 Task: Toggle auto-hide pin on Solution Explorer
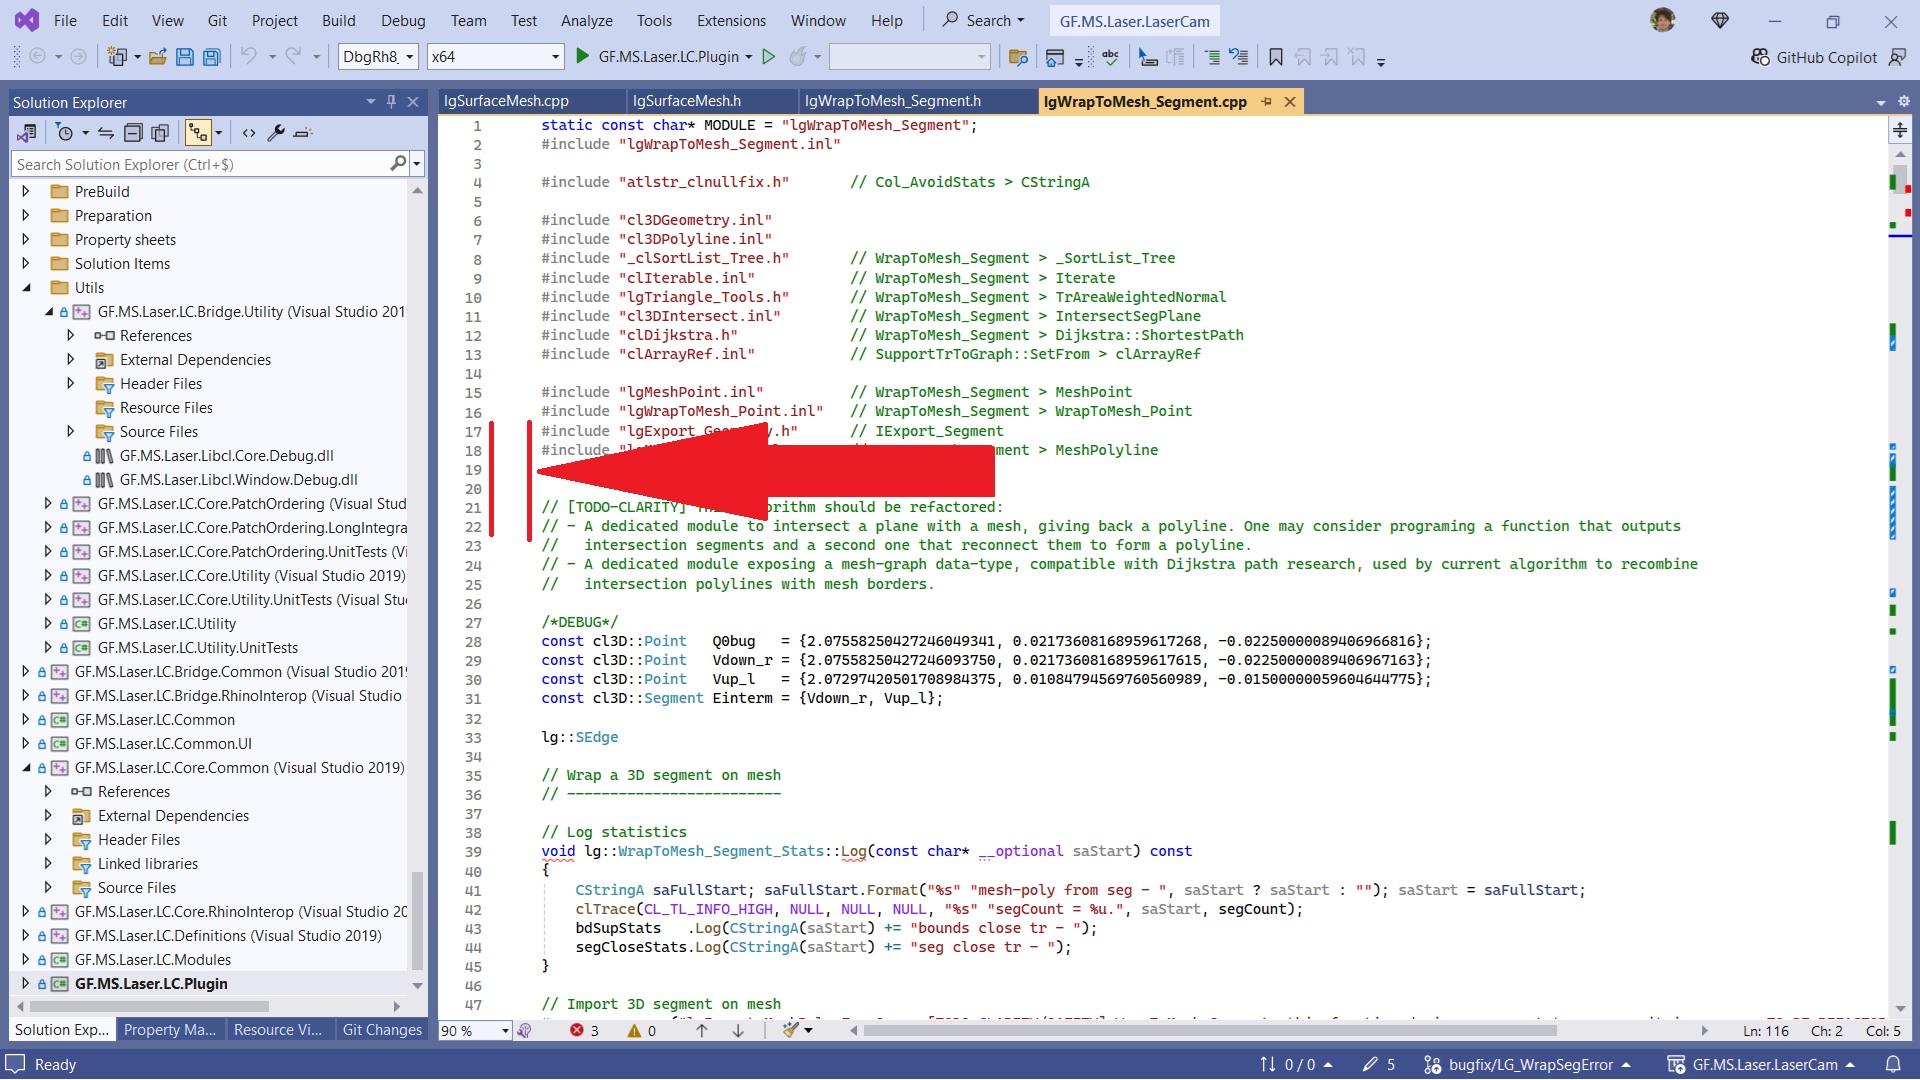391,102
